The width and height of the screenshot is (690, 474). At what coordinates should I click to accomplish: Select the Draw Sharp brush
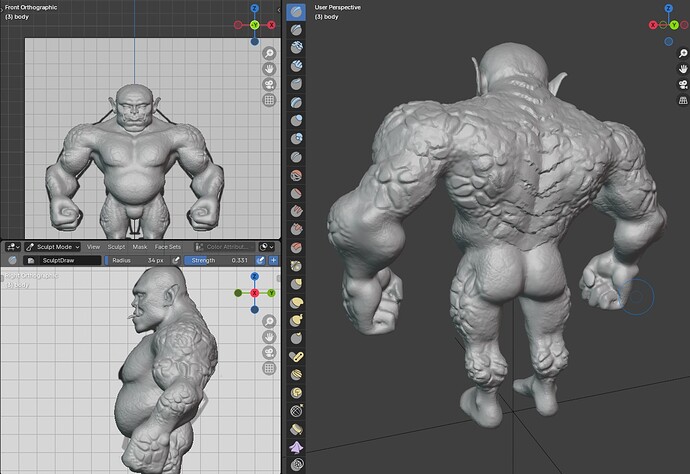(x=296, y=30)
